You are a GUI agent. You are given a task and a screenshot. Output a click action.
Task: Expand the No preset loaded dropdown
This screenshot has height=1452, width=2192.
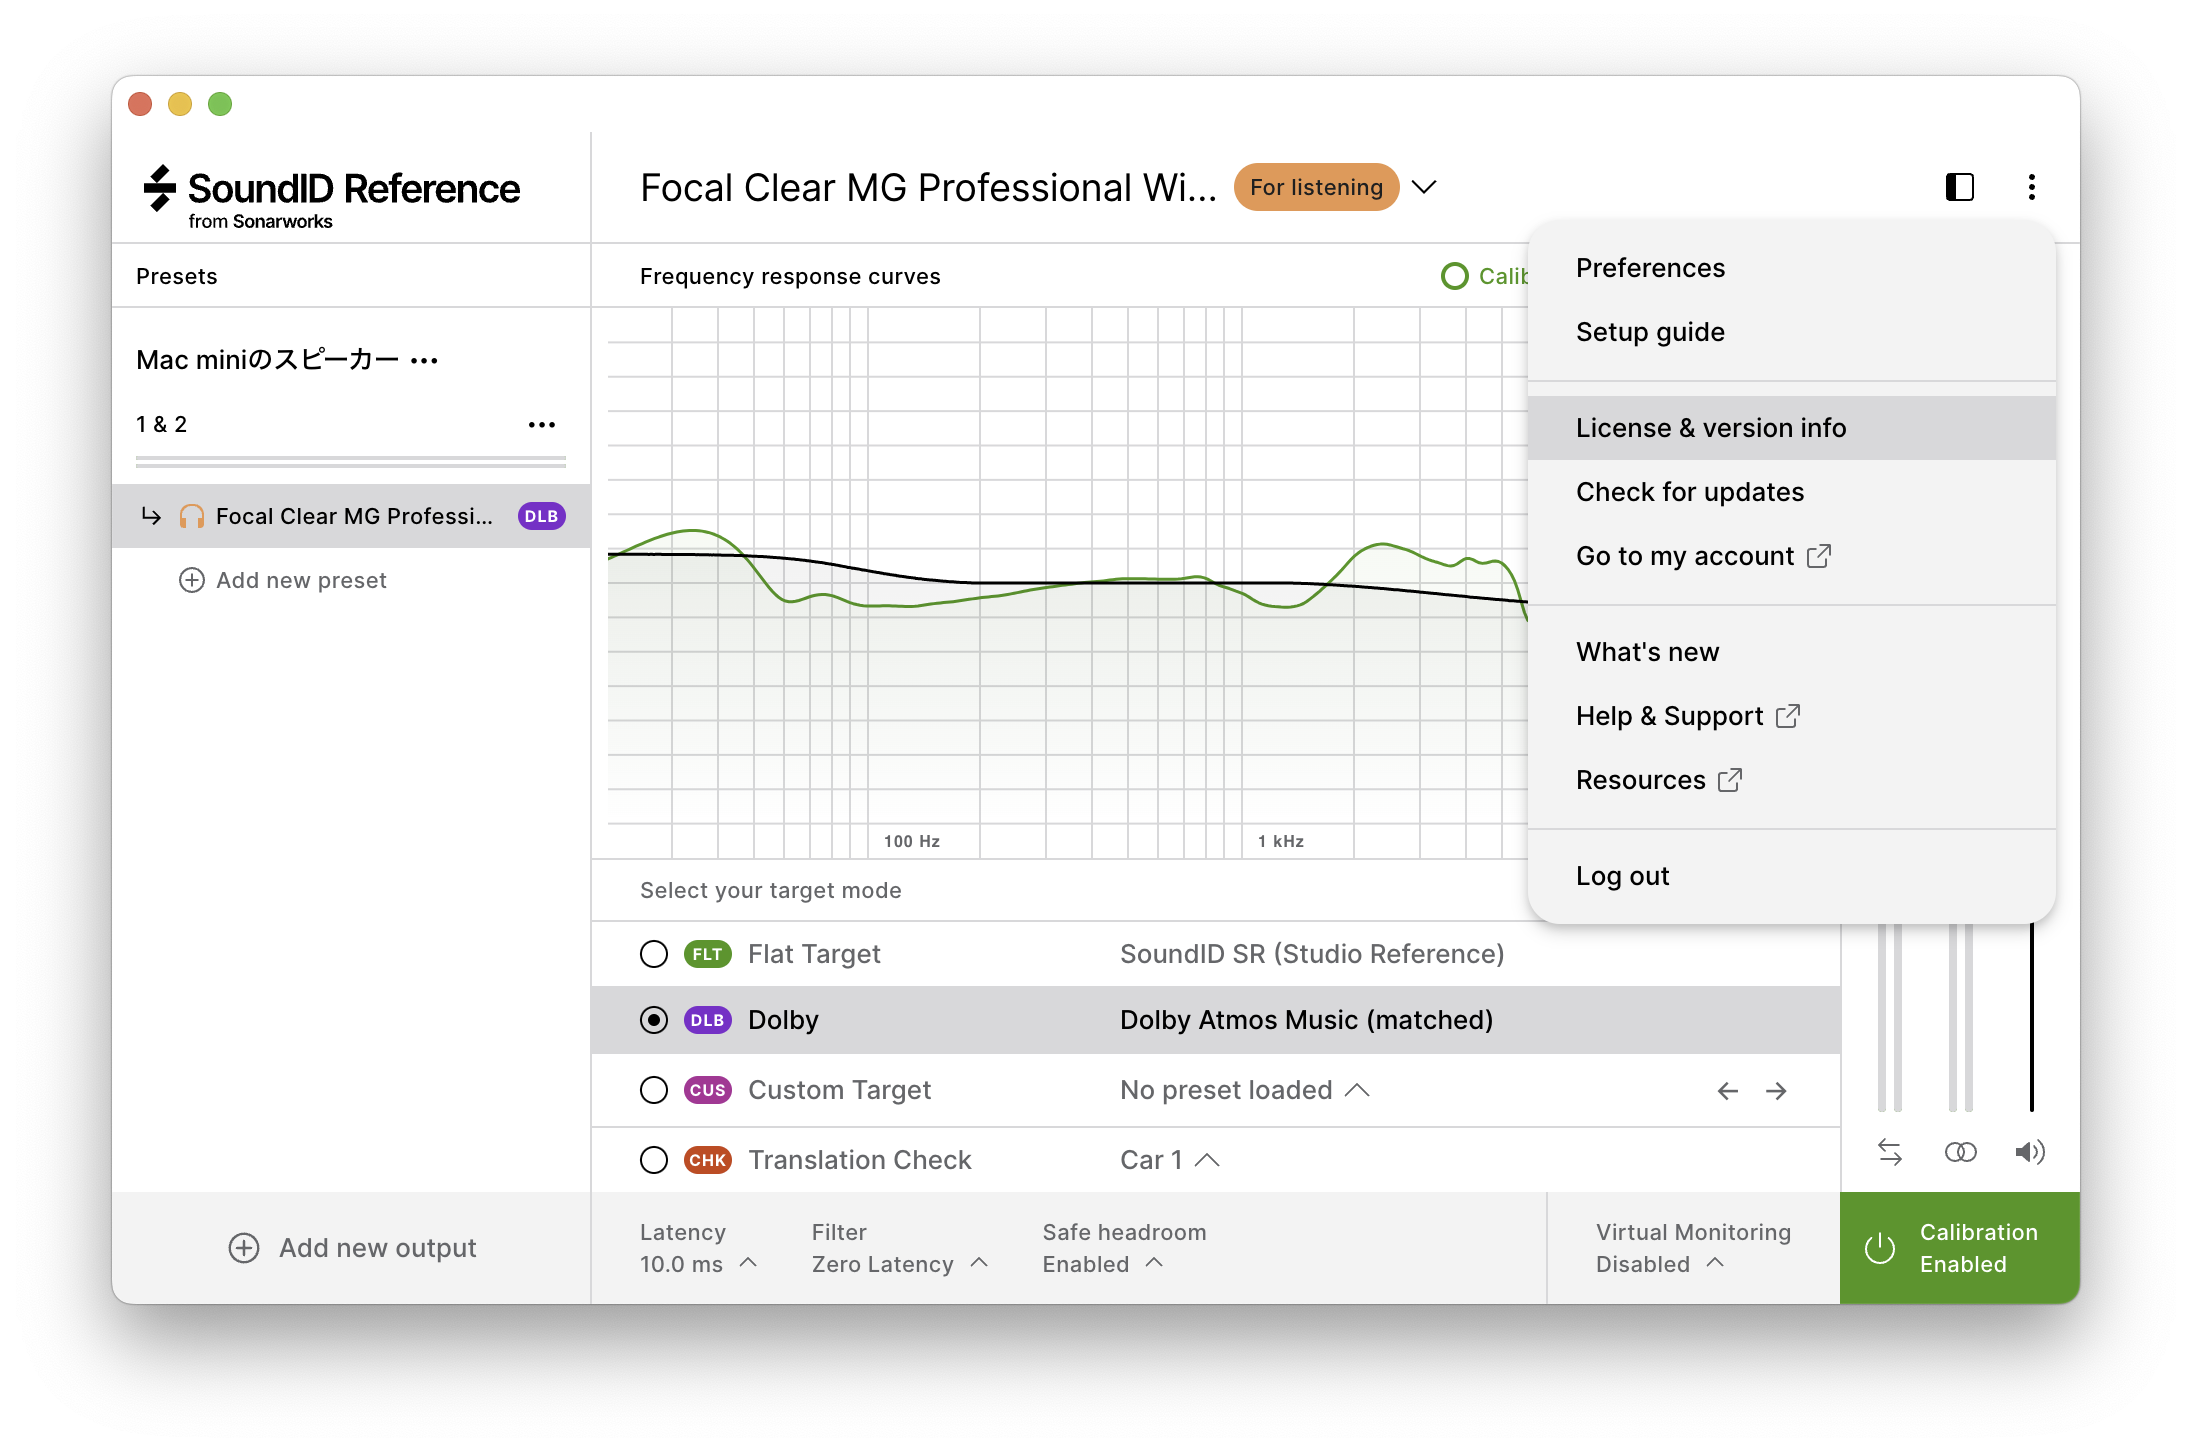click(x=1245, y=1090)
